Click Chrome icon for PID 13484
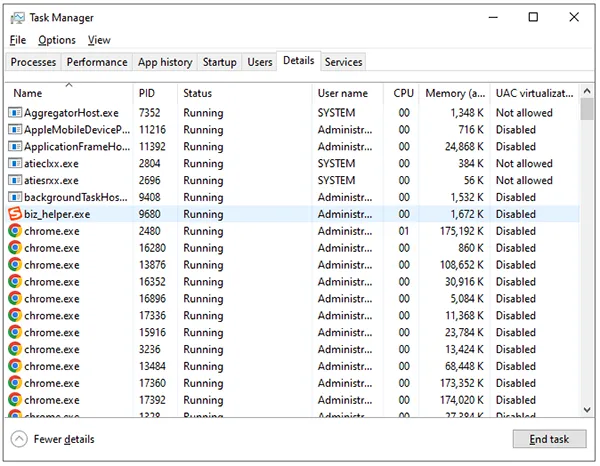The width and height of the screenshot is (600, 466). tap(15, 366)
